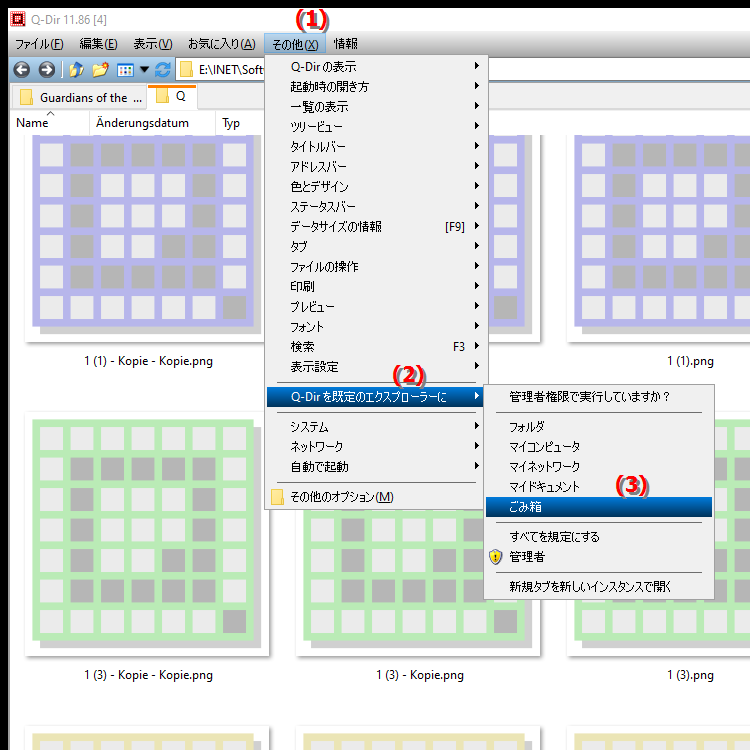Viewport: 750px width, 750px height.
Task: Select すべてを規定にする
Action: click(x=599, y=537)
